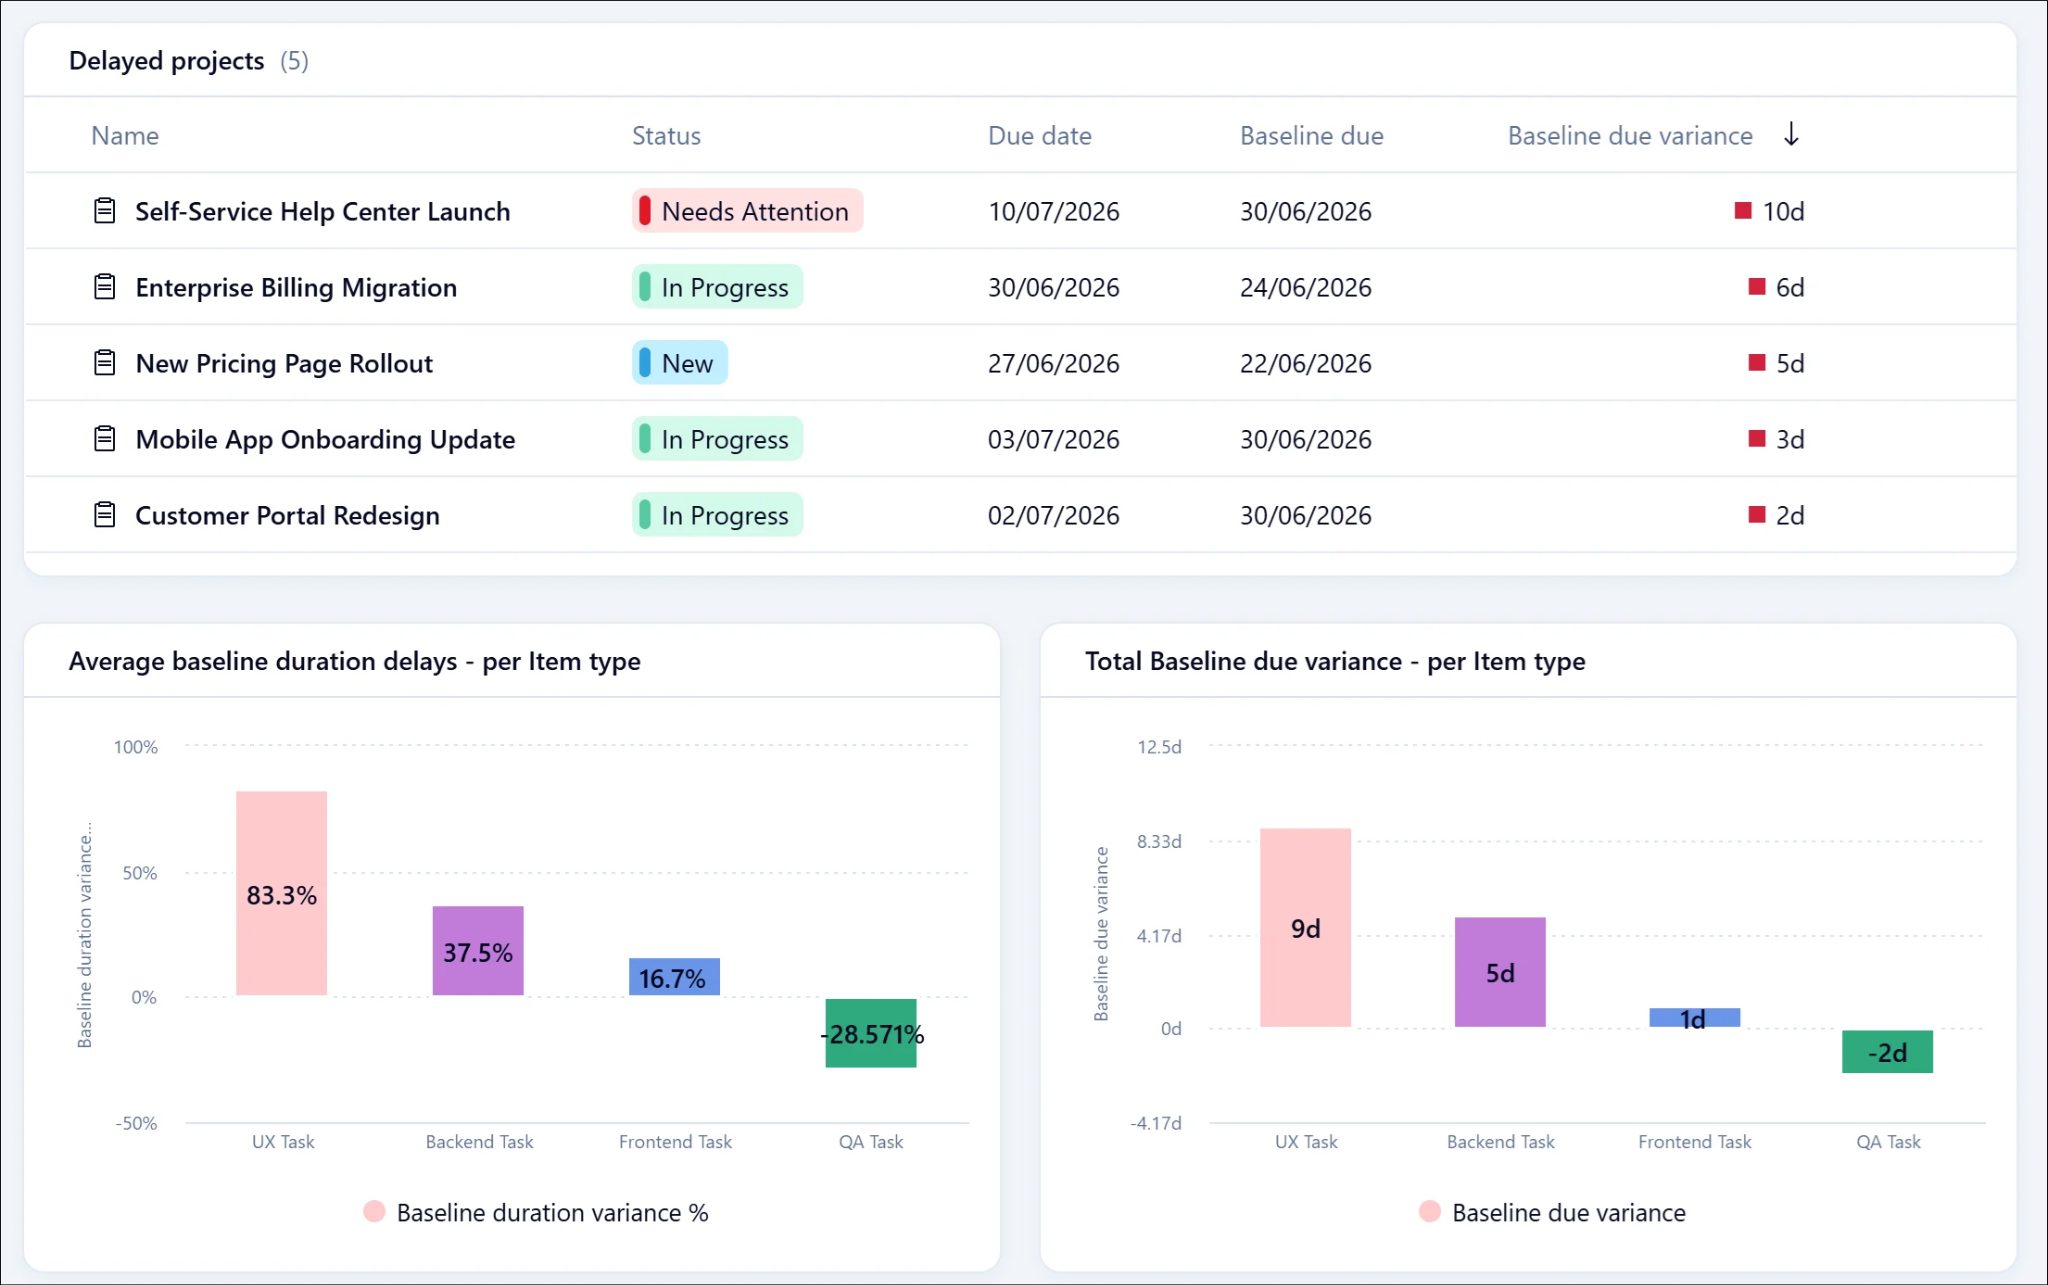Sort table by the Status column header
The image size is (2048, 1285).
(666, 136)
